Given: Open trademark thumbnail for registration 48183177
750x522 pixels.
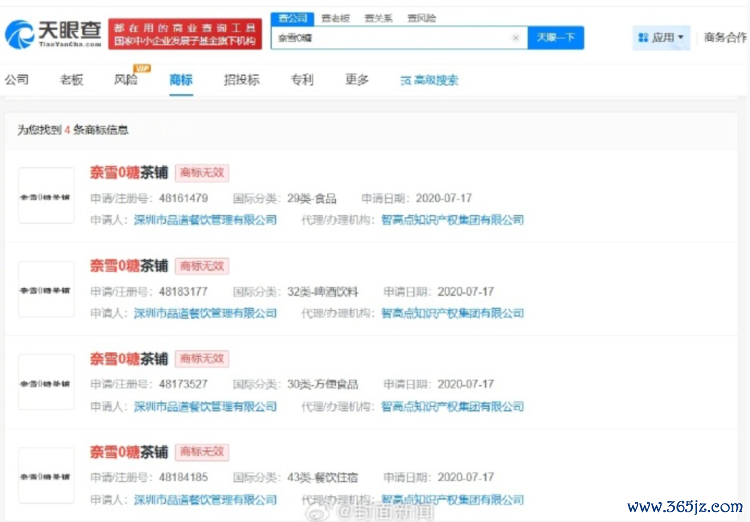Looking at the screenshot, I should coord(46,289).
